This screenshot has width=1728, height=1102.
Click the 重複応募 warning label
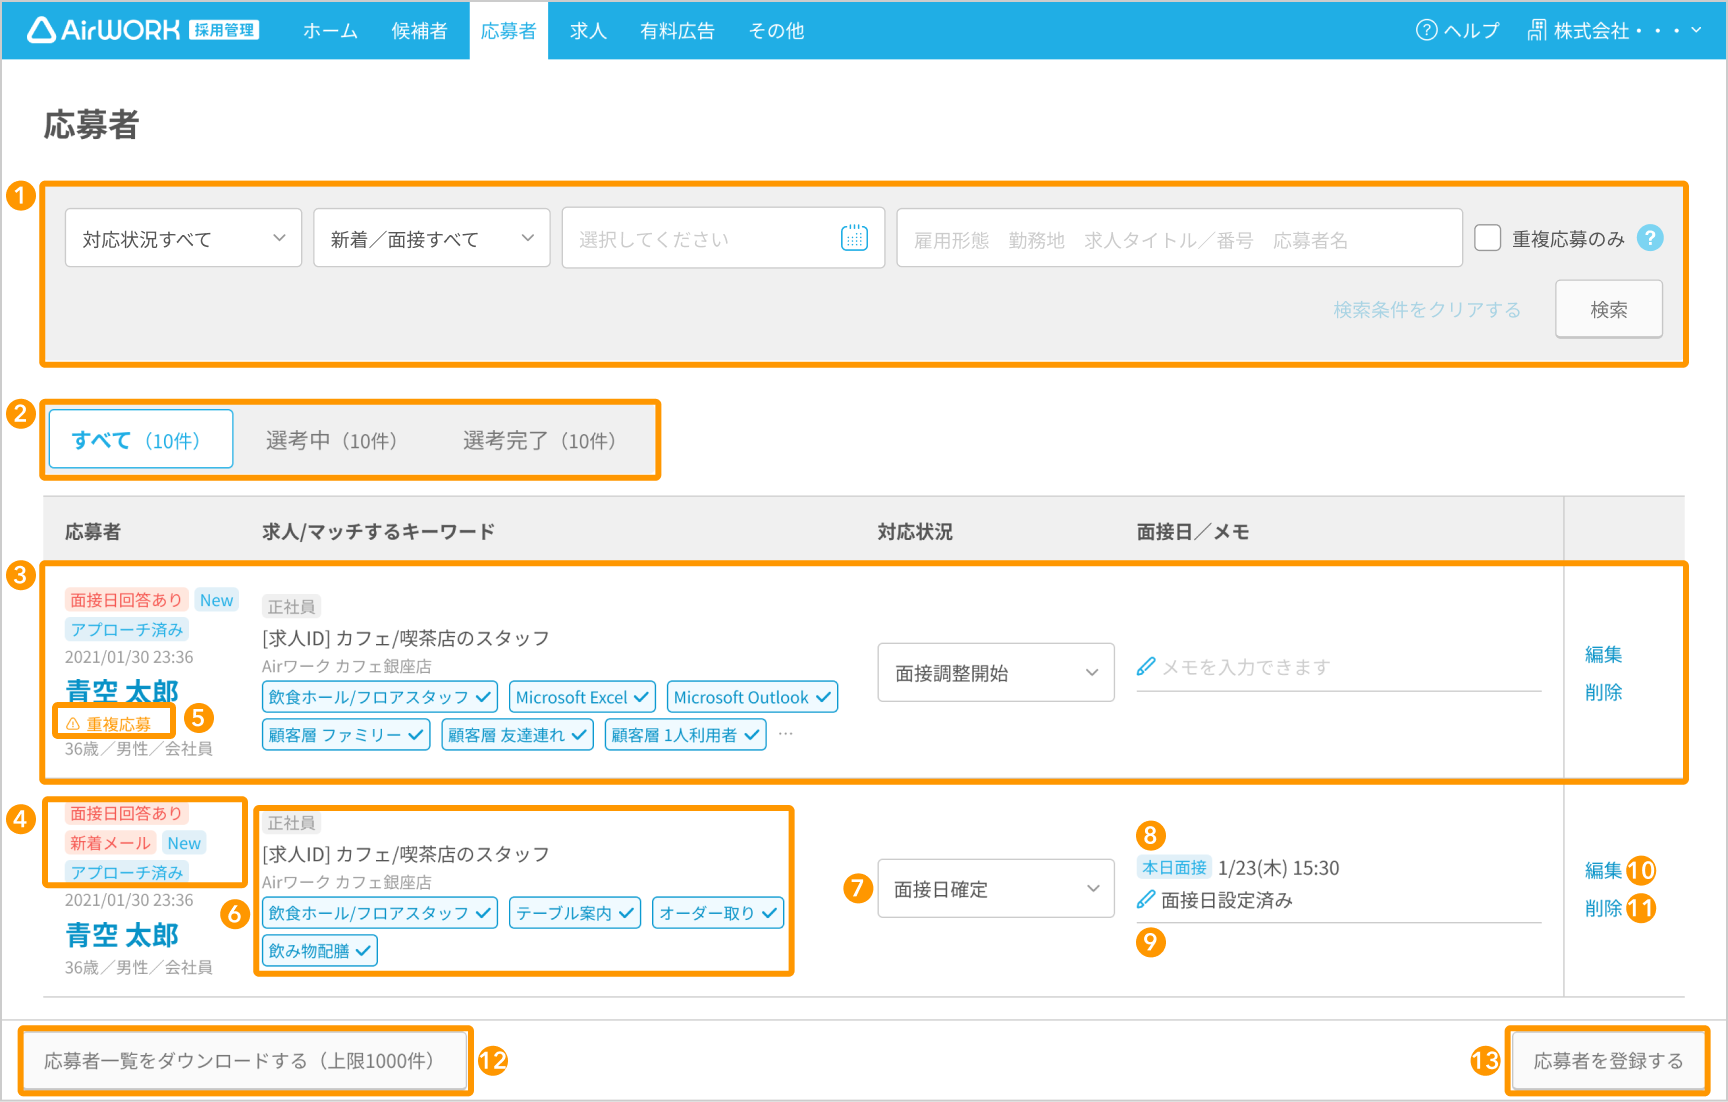[109, 724]
